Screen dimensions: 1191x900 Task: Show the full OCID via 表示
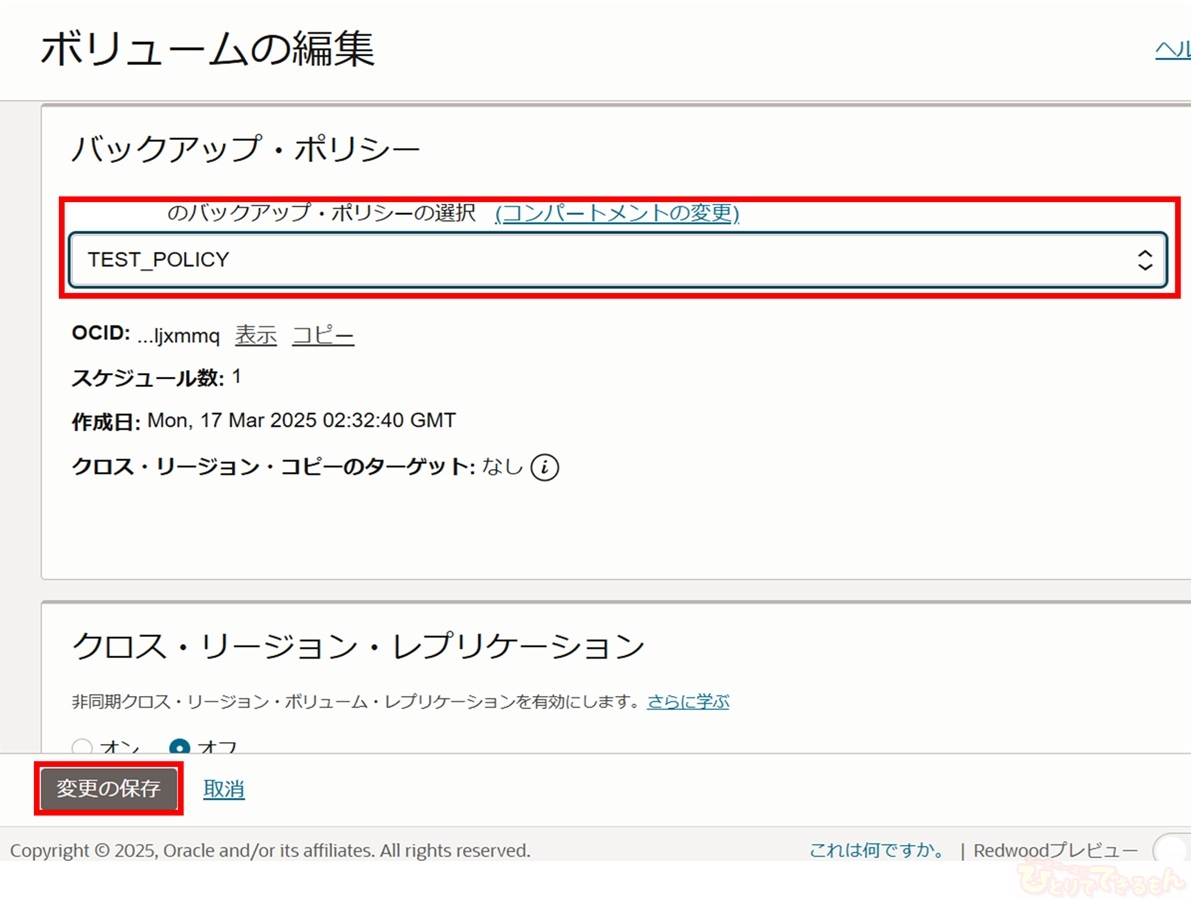[x=256, y=336]
